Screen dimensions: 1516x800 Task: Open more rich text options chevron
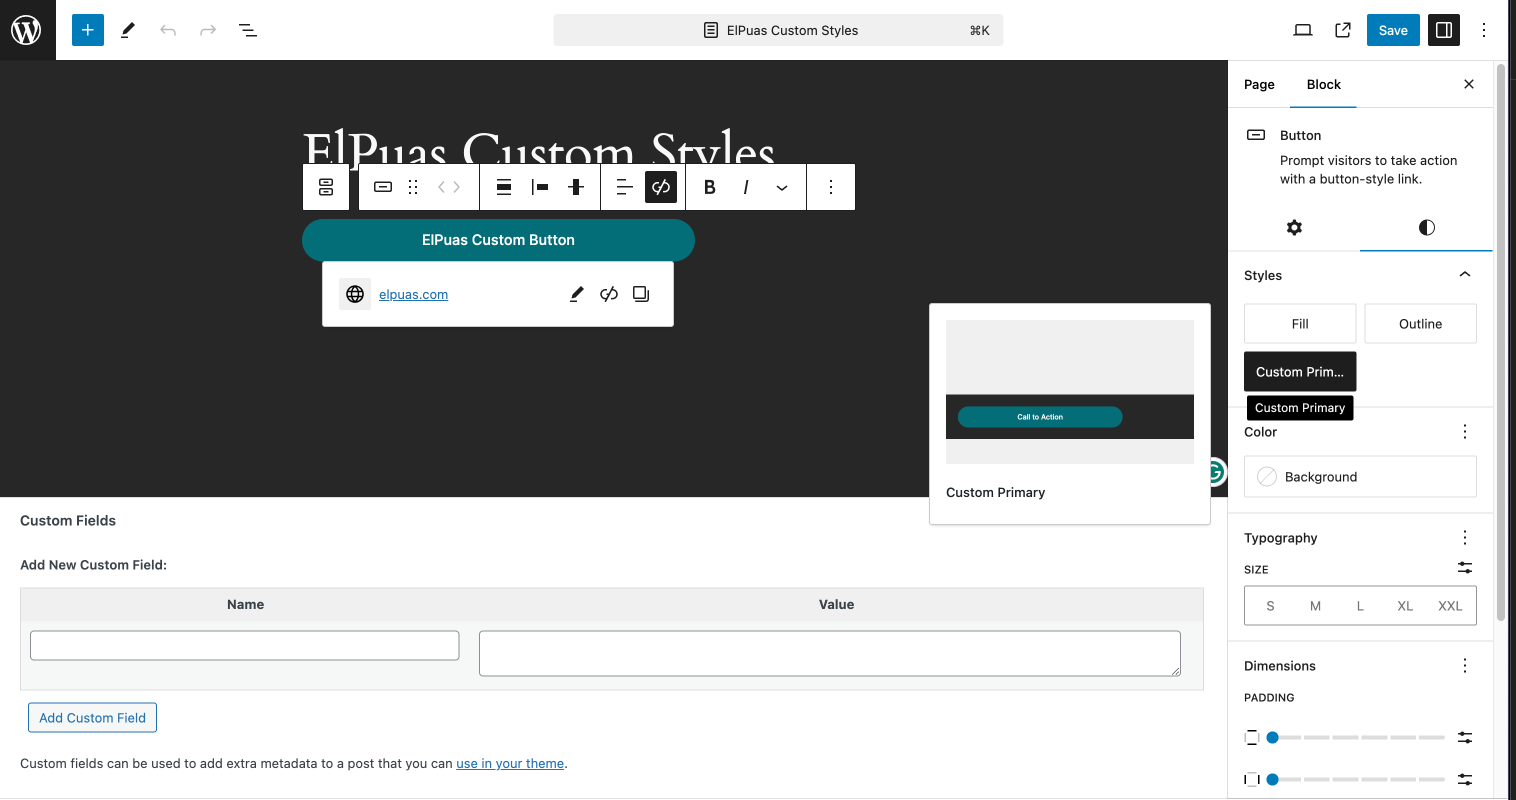point(782,187)
